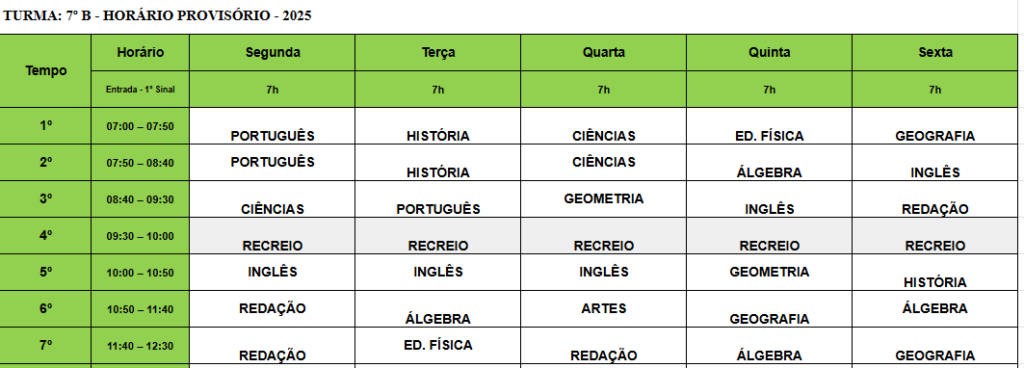Click the Horário header cell
1024x368 pixels.
tap(140, 53)
